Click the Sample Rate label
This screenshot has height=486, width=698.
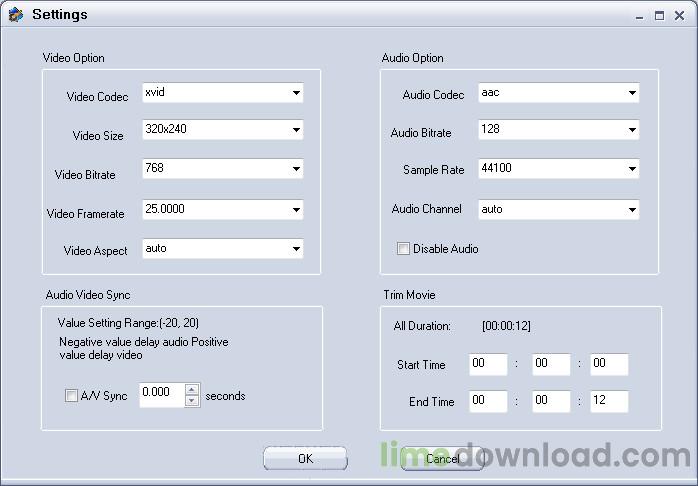[x=434, y=170]
